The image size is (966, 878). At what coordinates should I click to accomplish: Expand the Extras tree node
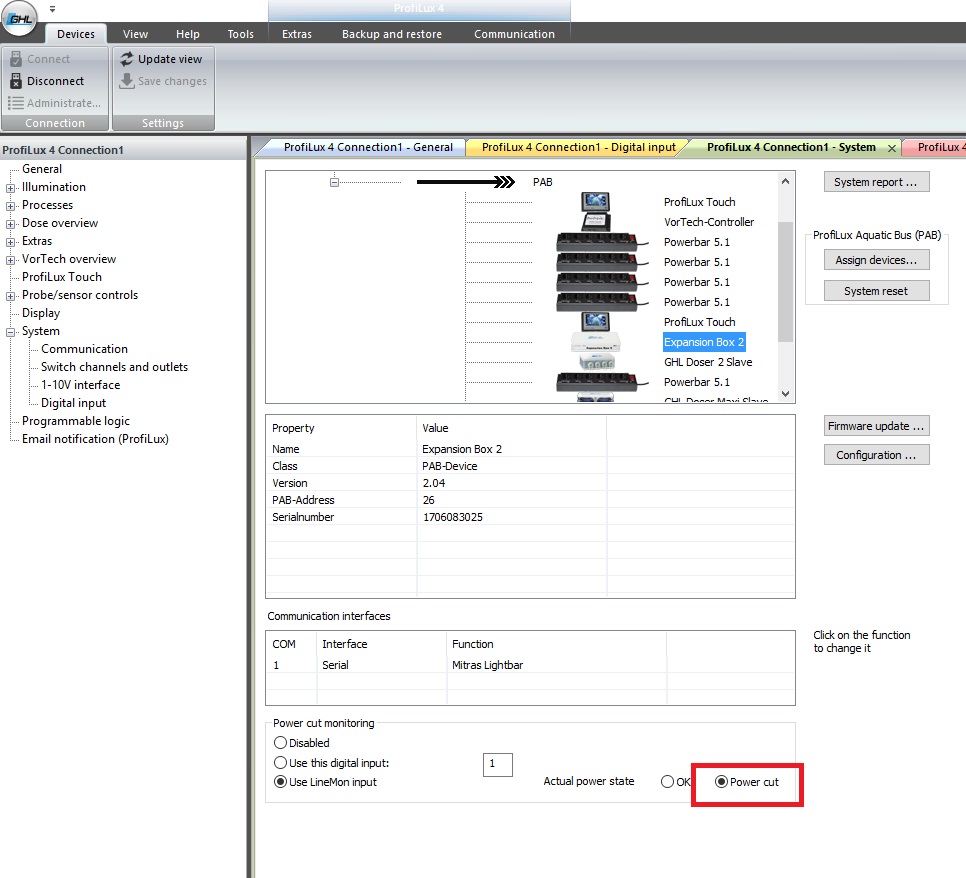[x=10, y=242]
